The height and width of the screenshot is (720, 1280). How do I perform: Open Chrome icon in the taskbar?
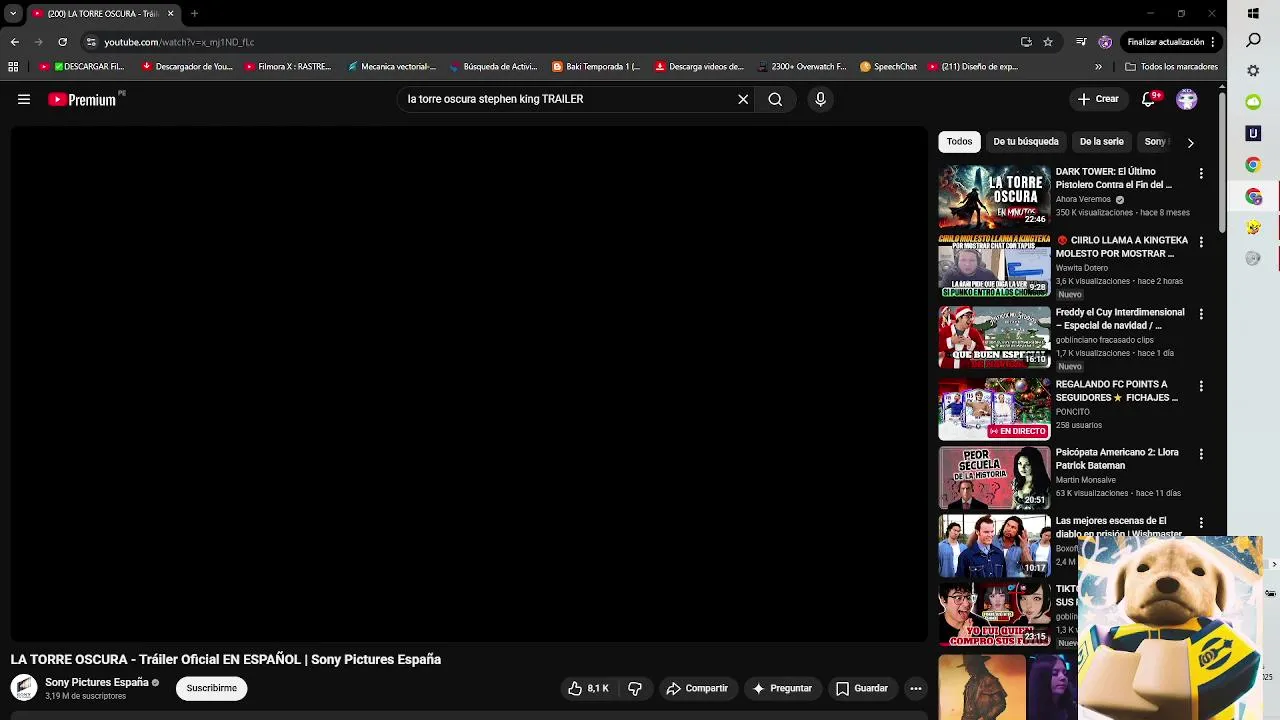tap(1253, 165)
